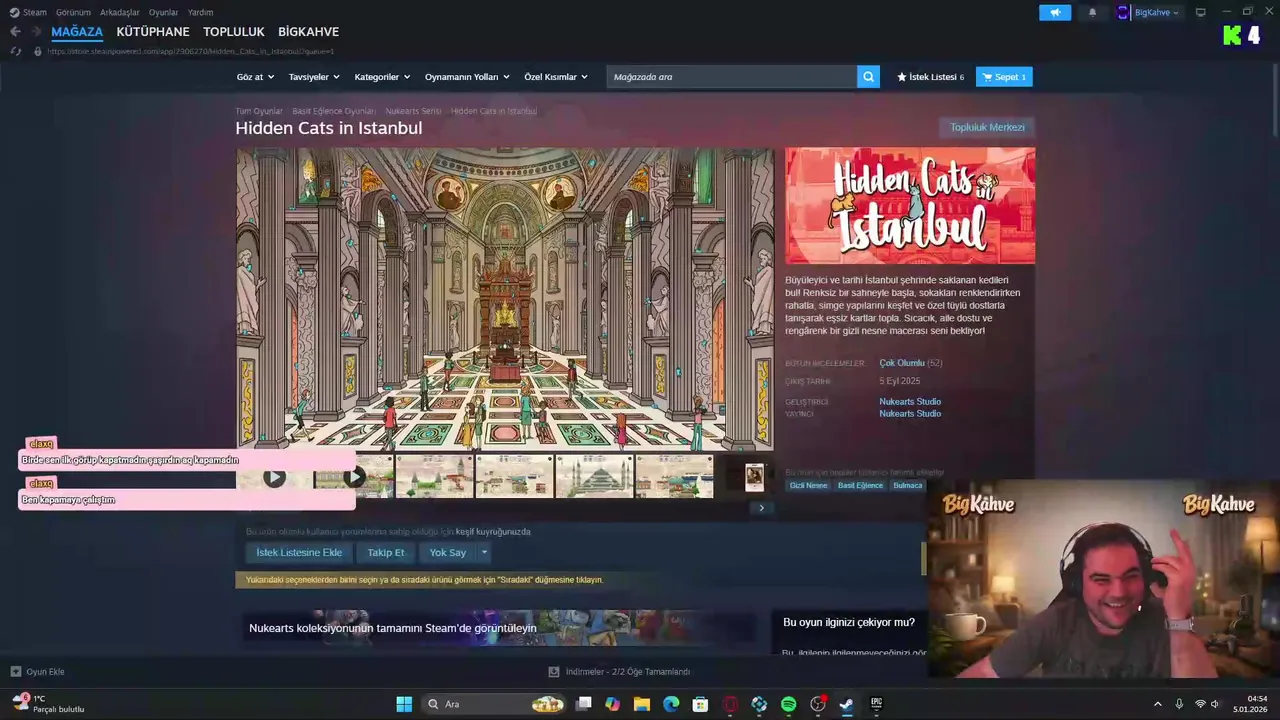
Task: Open the notifications bell
Action: [1092, 13]
